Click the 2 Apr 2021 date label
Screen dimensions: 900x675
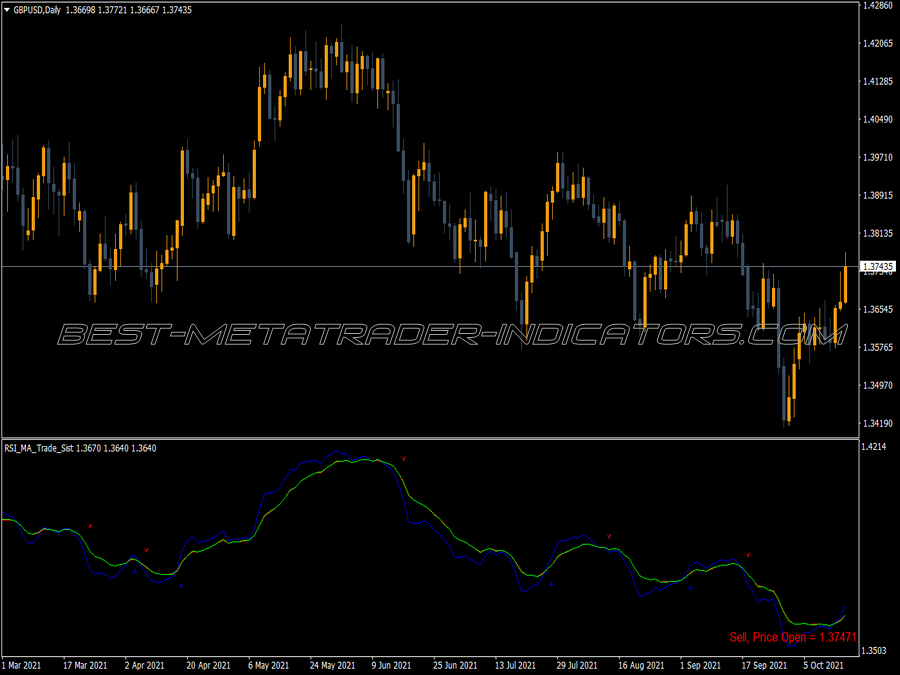tap(144, 666)
